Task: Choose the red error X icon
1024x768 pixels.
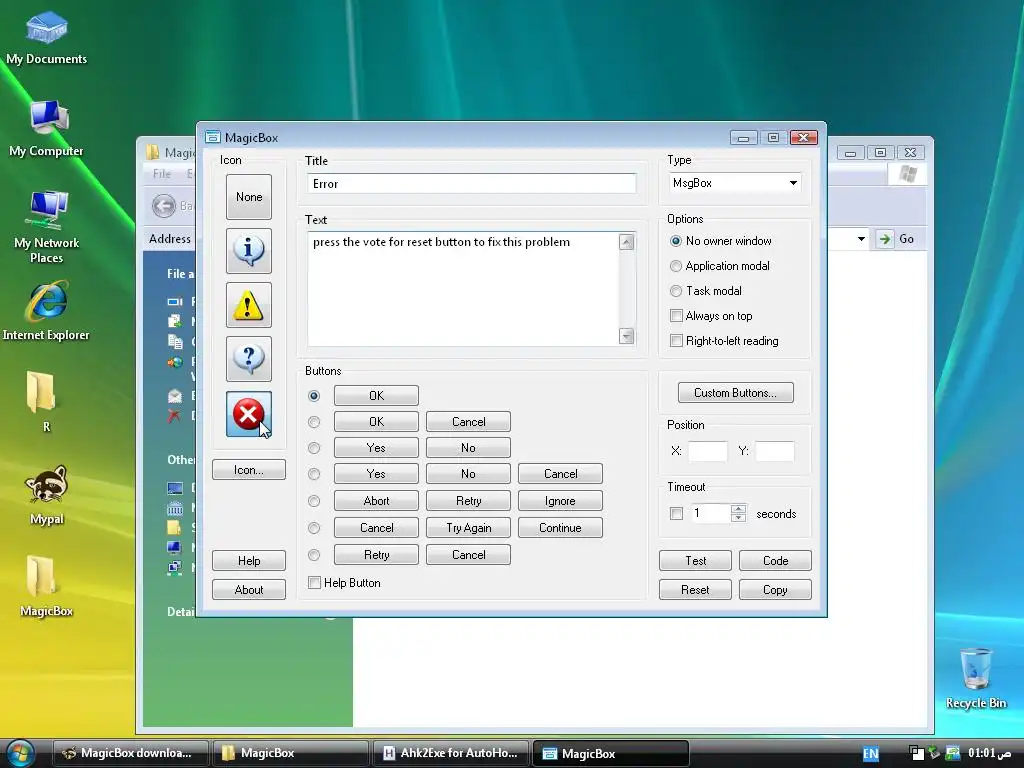Action: (249, 414)
